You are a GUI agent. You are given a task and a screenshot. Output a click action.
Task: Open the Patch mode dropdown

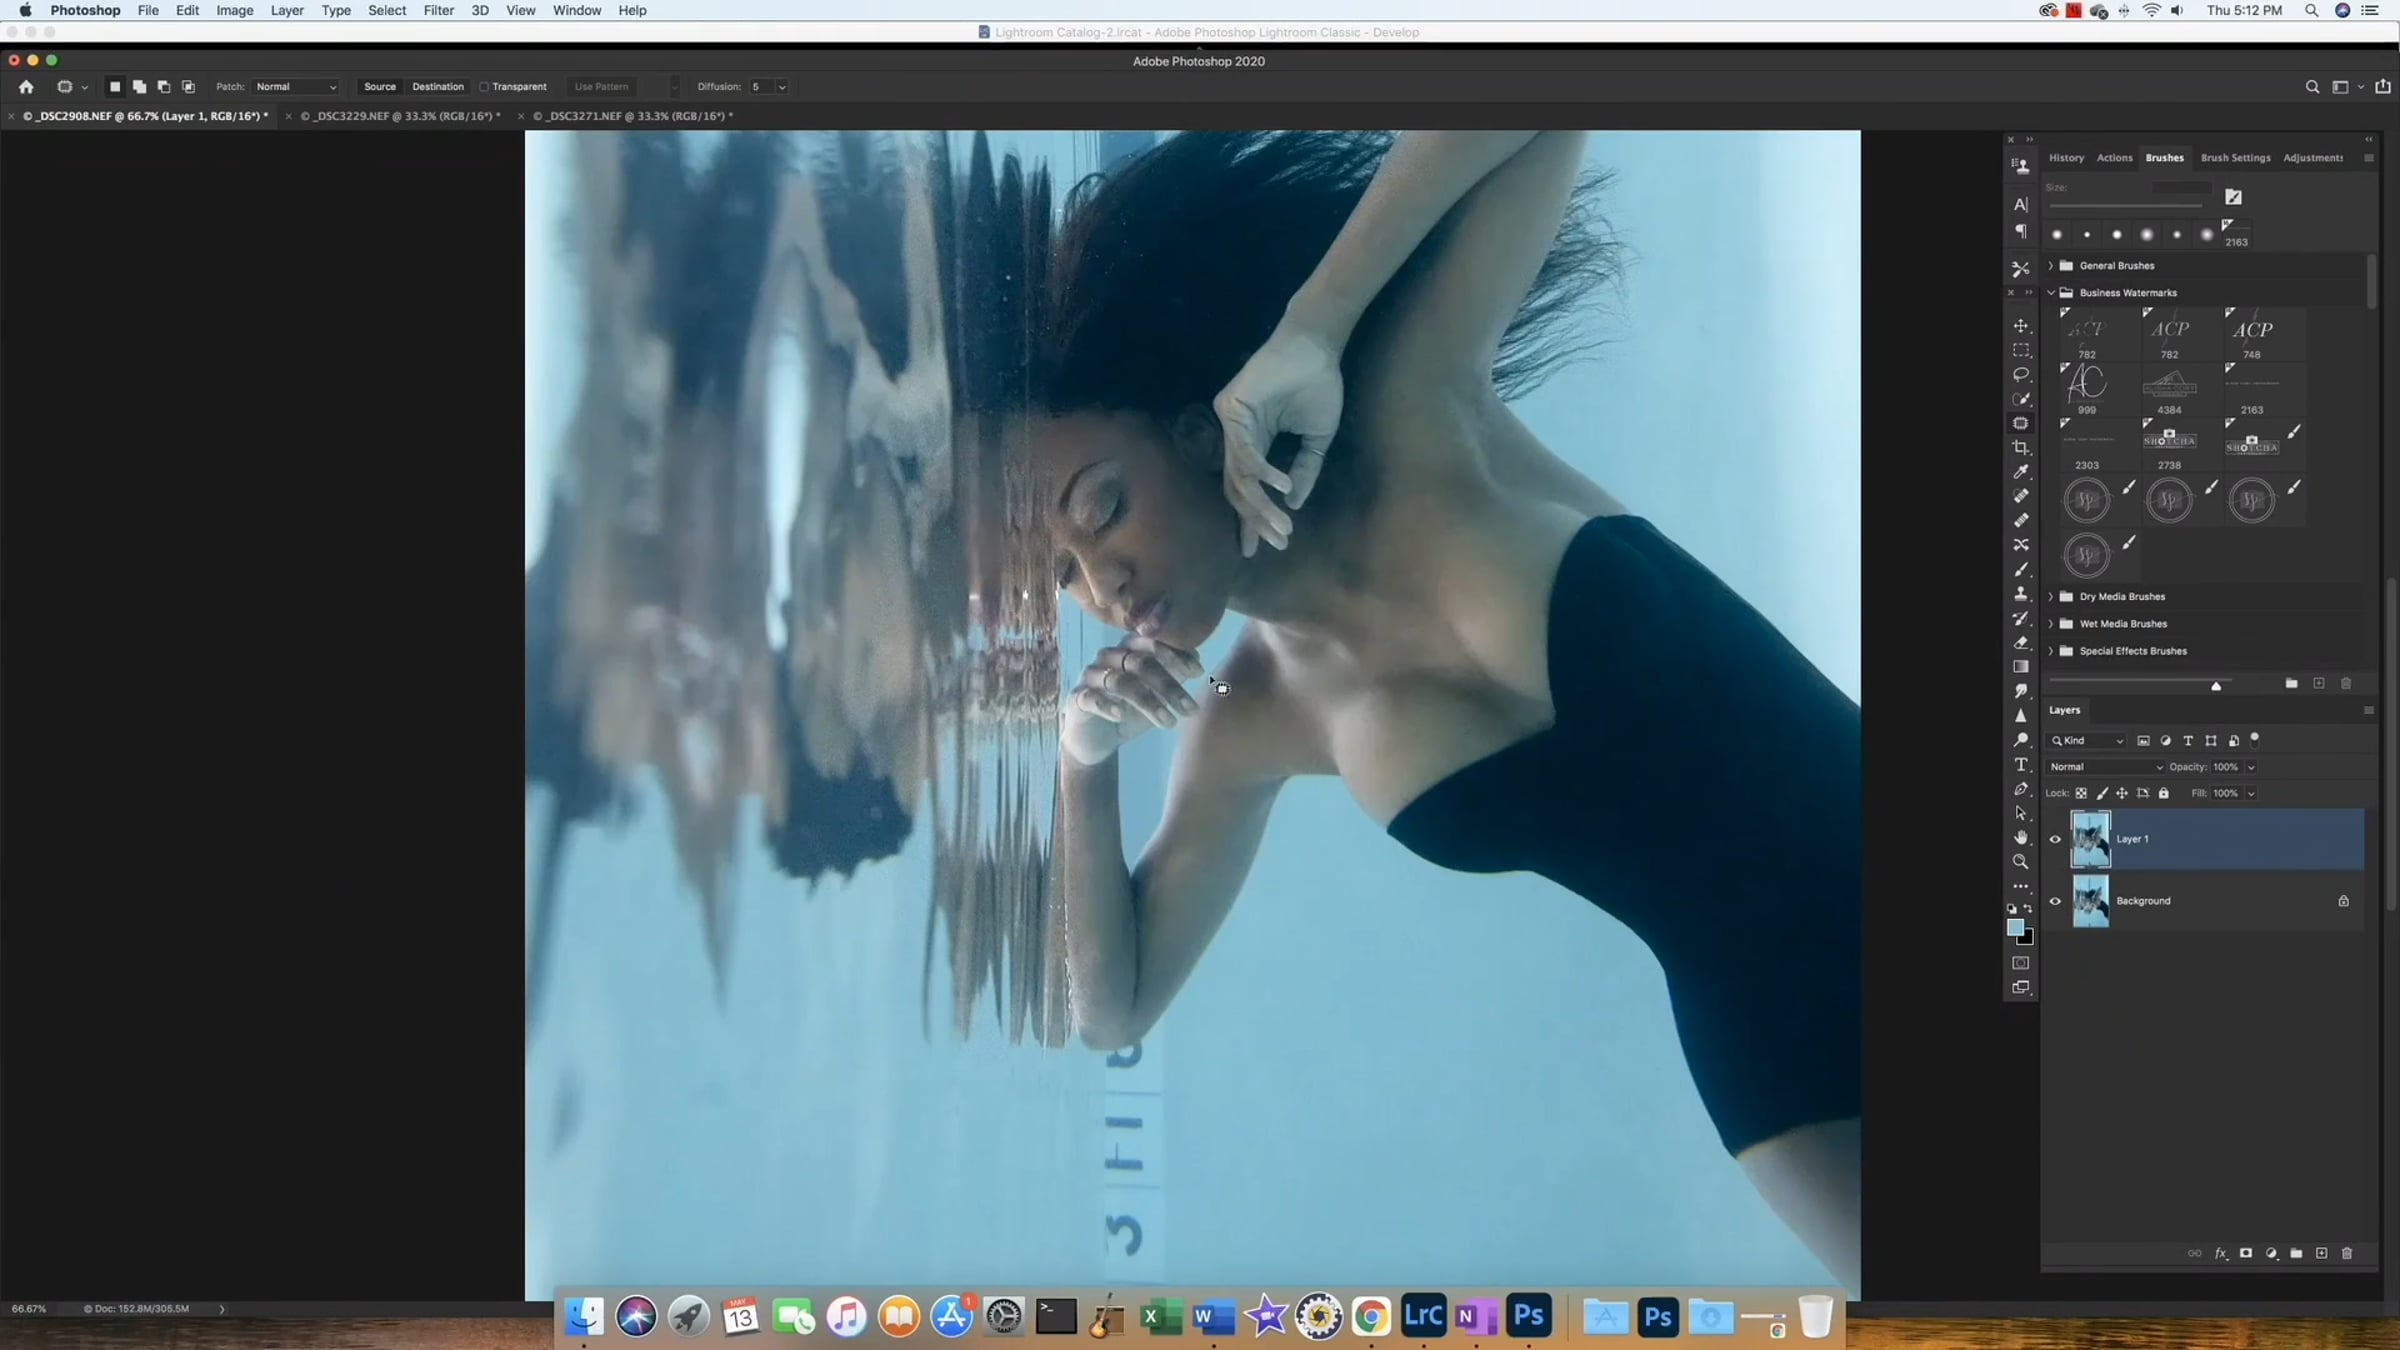tap(296, 87)
